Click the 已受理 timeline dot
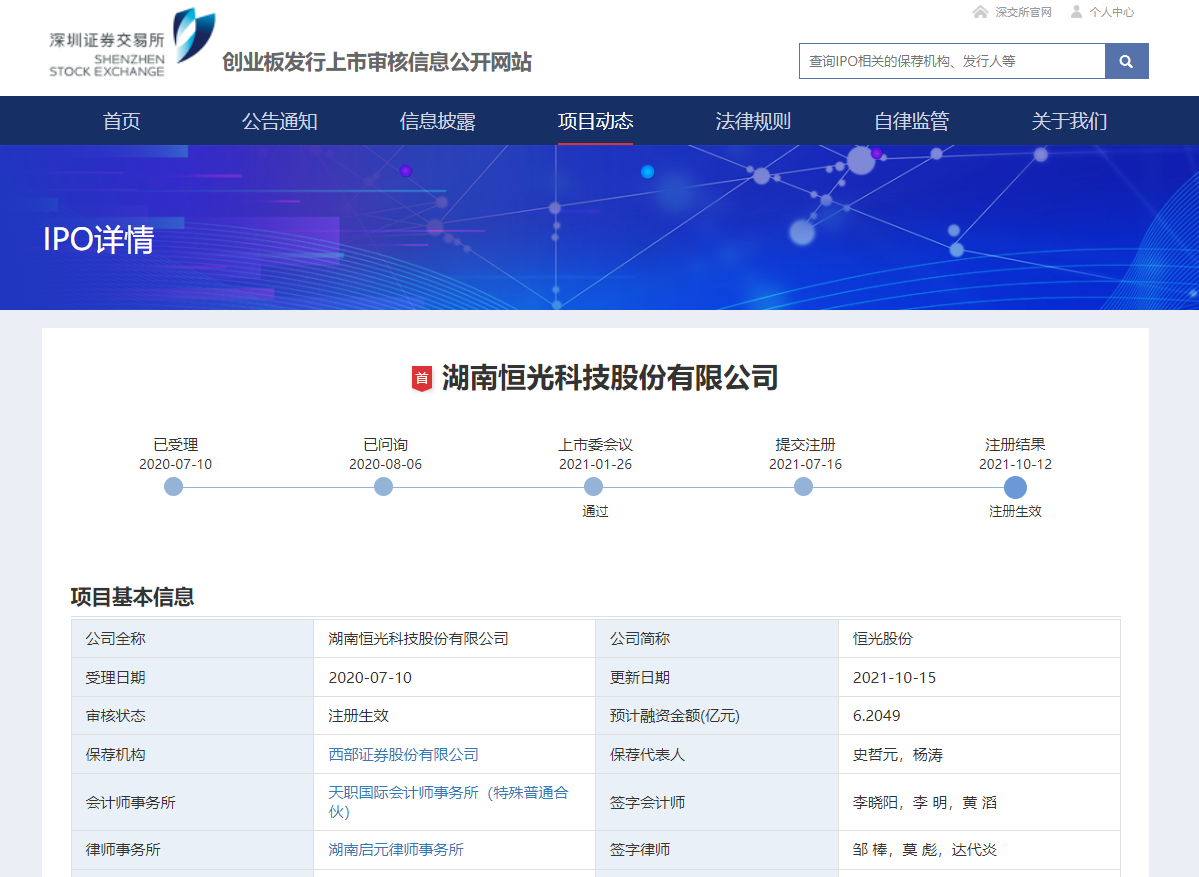Viewport: 1199px width, 877px height. pos(174,487)
